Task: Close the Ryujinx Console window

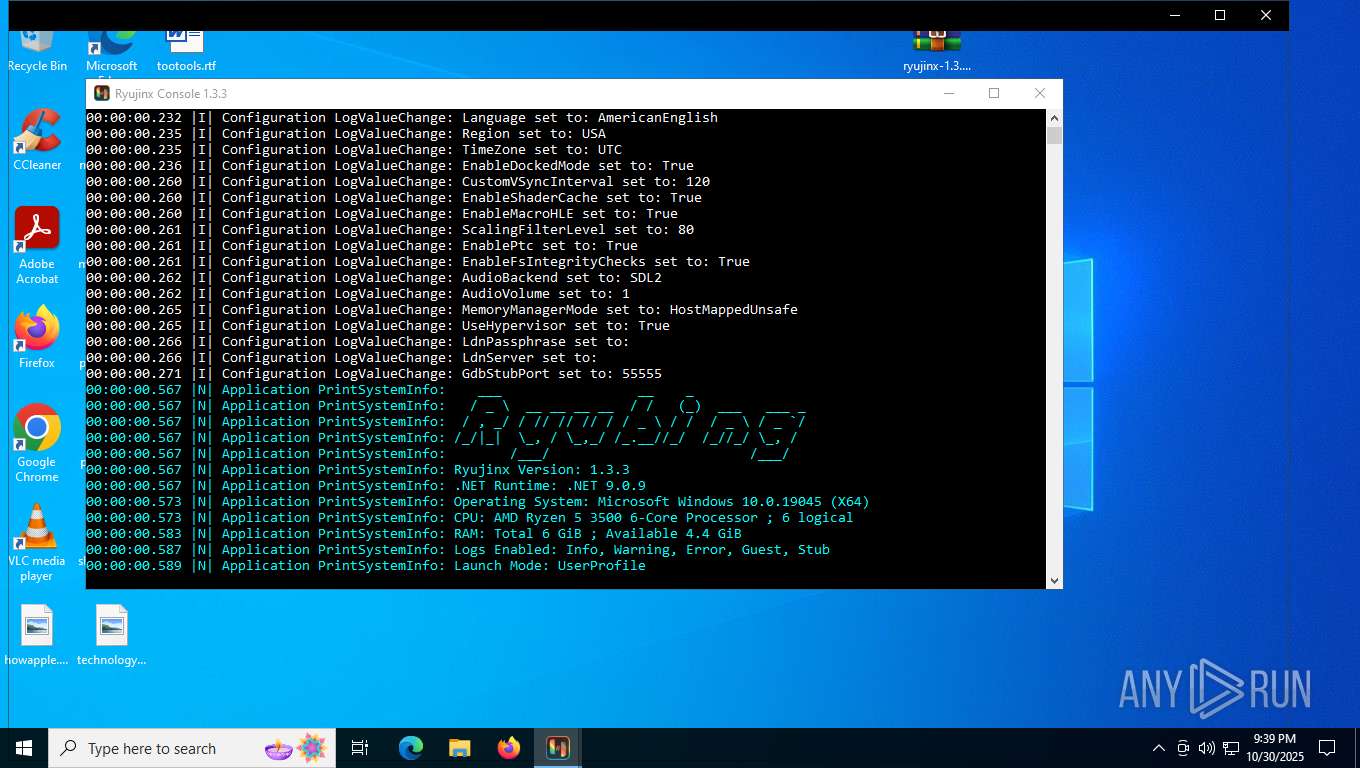Action: [x=1040, y=93]
